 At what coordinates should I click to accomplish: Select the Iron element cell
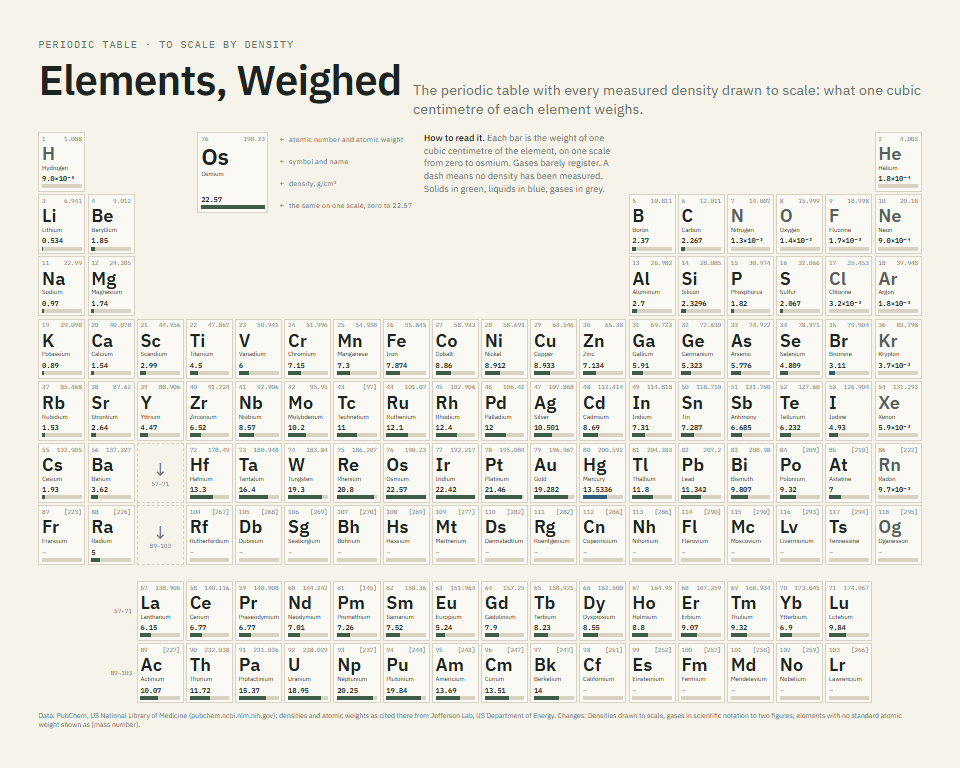click(407, 348)
